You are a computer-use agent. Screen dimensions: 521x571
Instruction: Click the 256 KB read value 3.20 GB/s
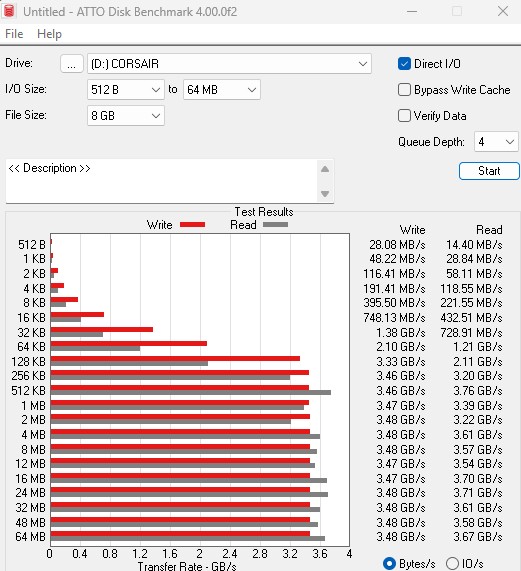tap(478, 375)
